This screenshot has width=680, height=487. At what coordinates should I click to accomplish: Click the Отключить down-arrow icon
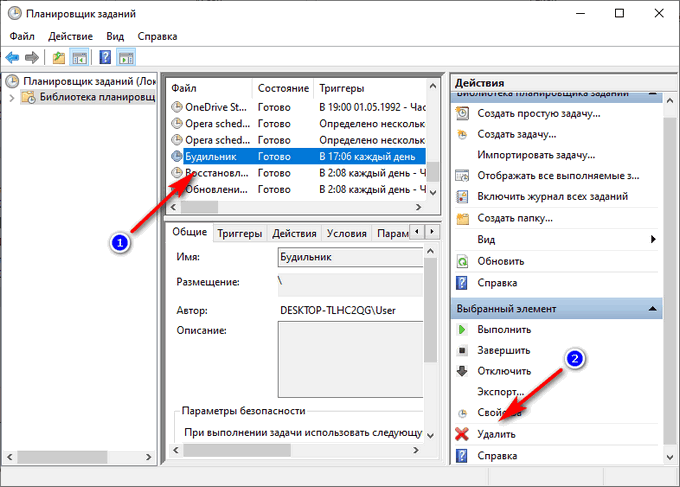[462, 371]
